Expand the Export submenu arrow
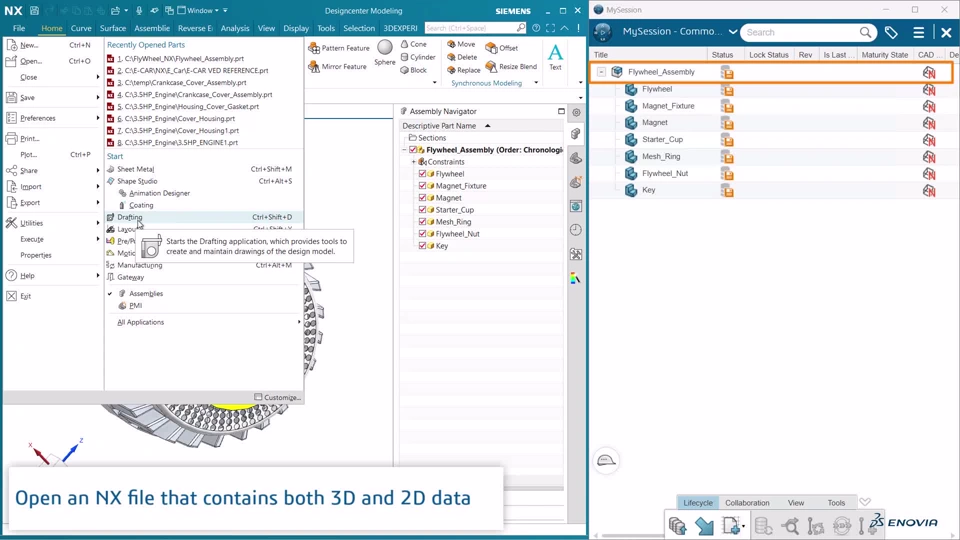 tap(97, 203)
